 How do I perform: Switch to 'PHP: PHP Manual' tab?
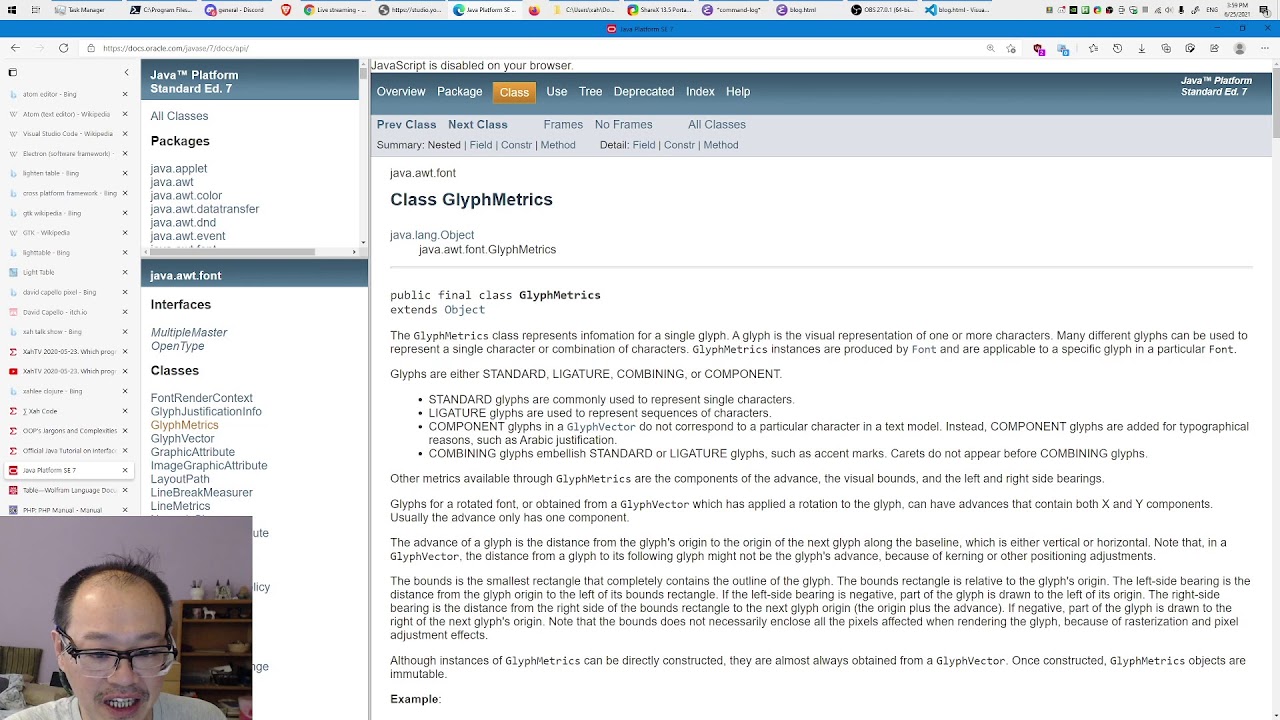click(66, 510)
